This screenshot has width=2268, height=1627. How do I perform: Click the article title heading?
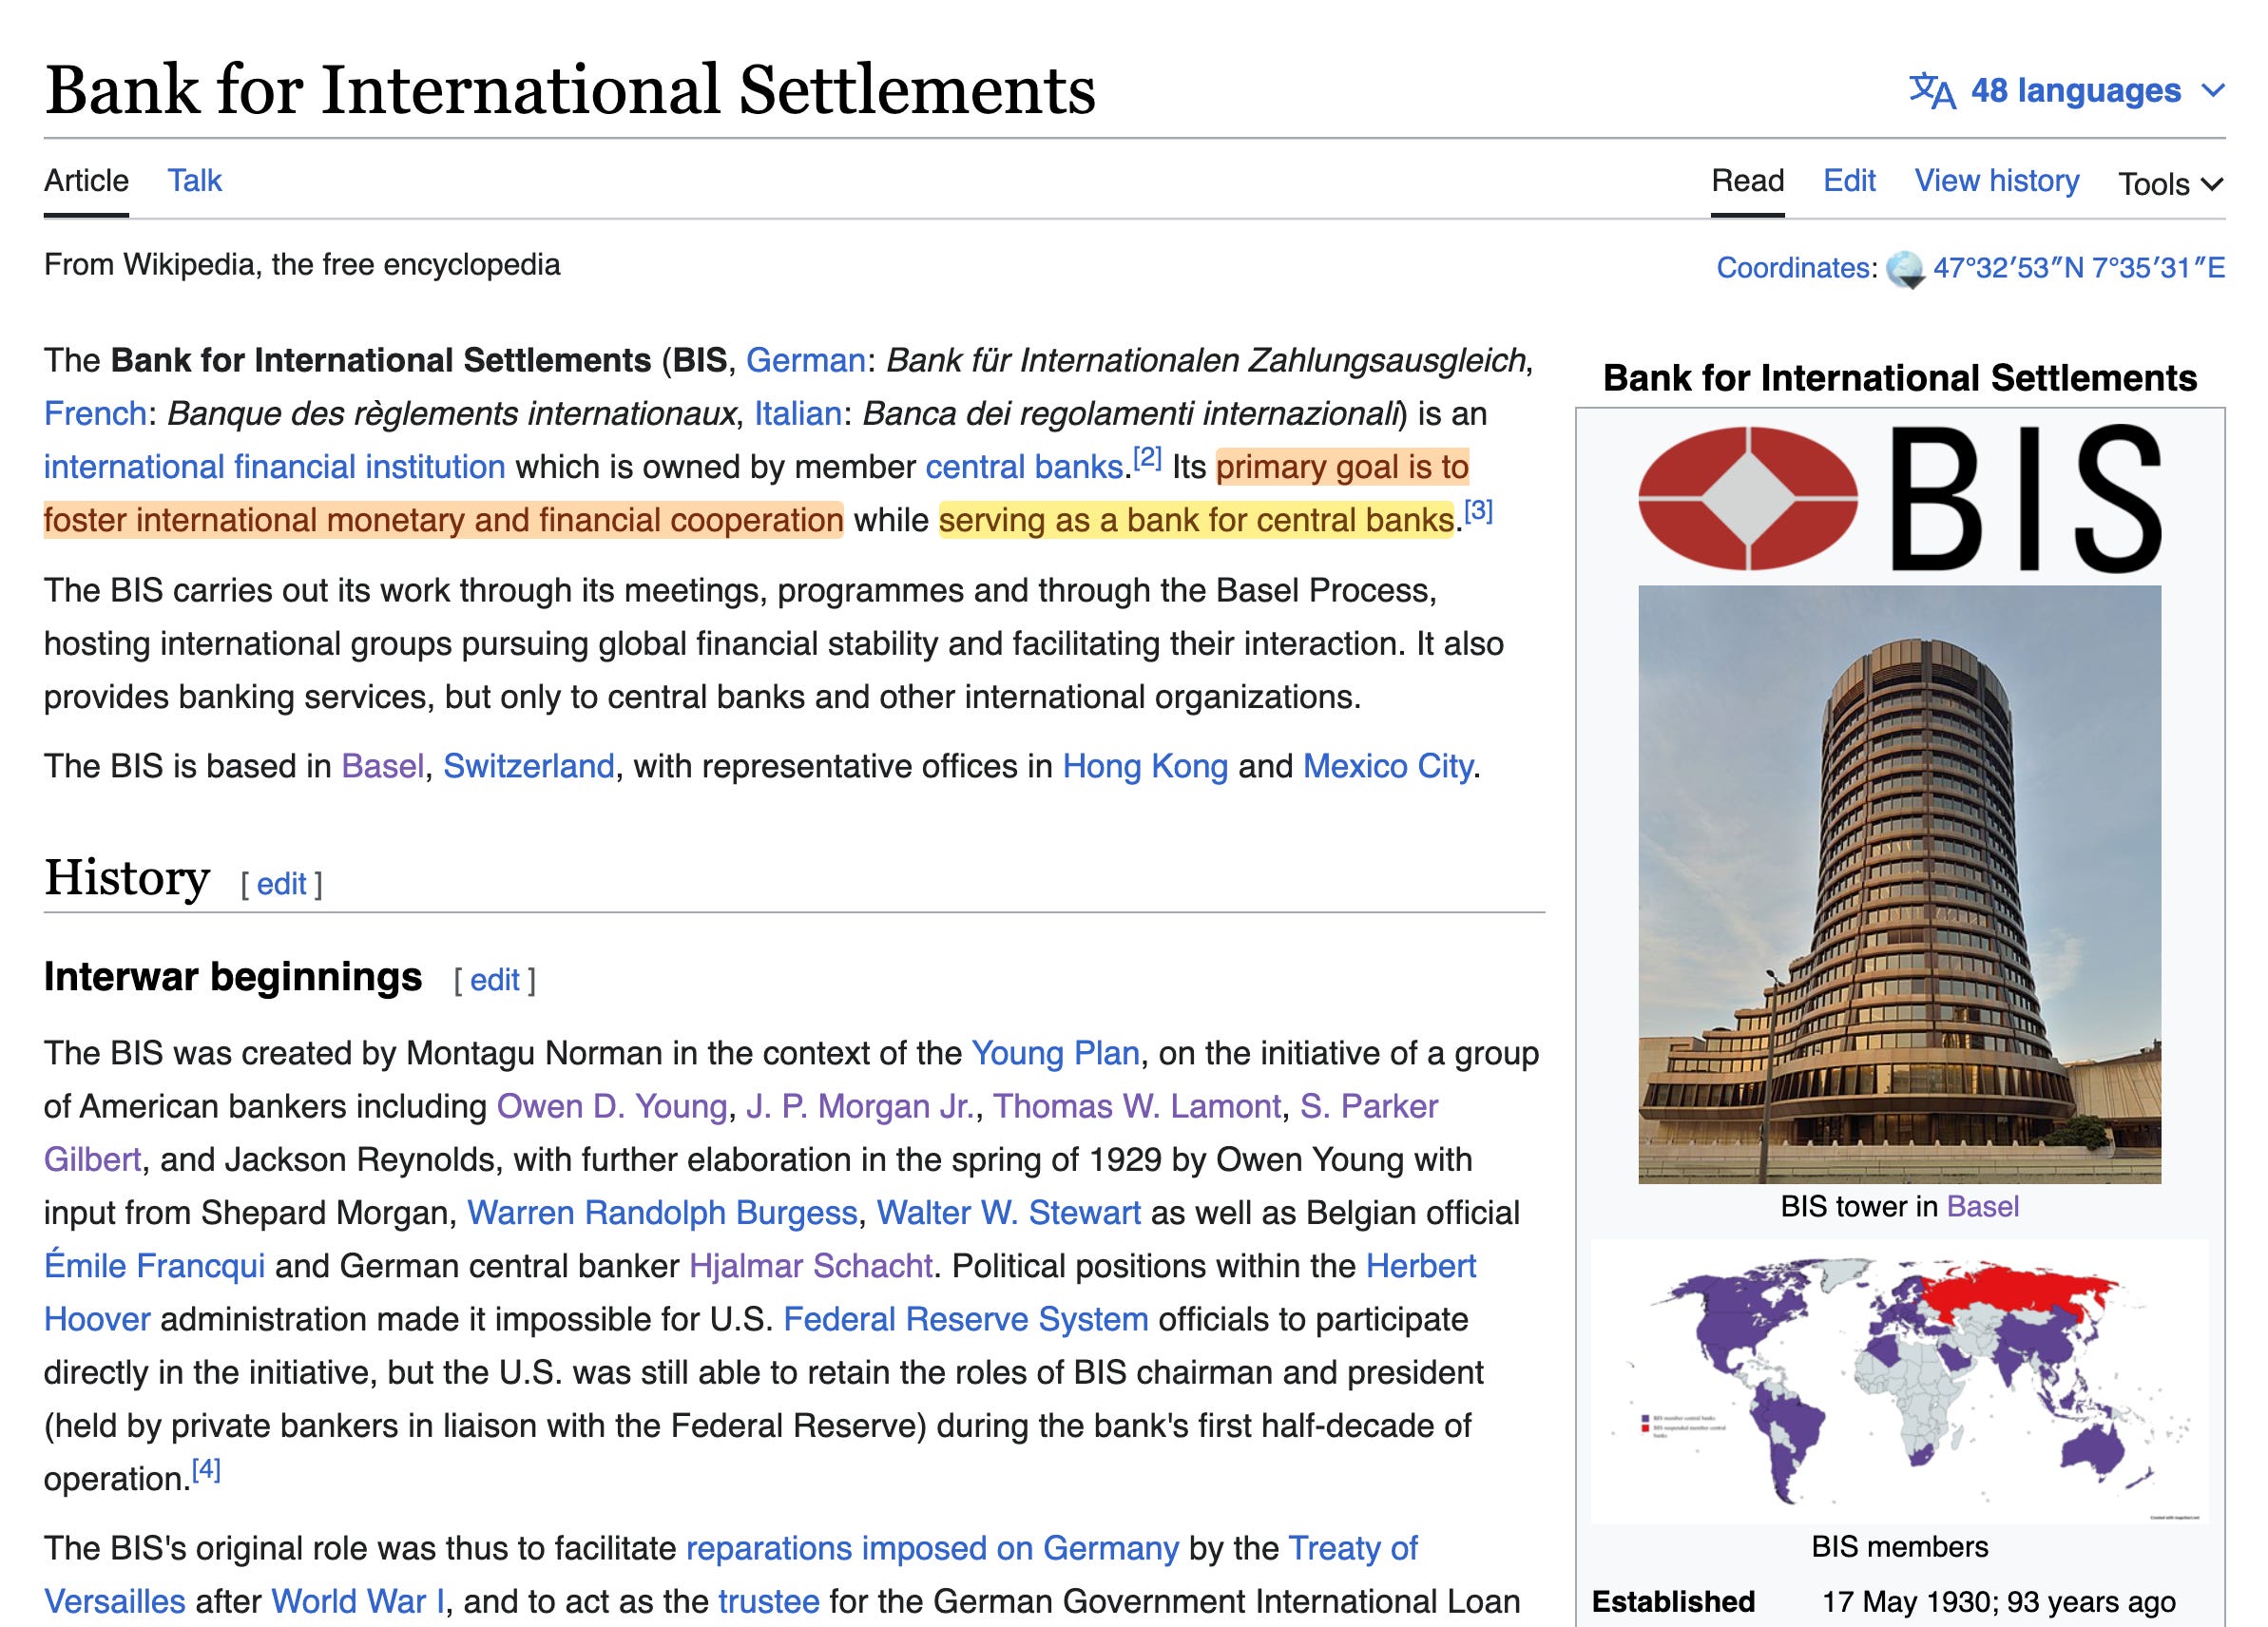pyautogui.click(x=569, y=89)
